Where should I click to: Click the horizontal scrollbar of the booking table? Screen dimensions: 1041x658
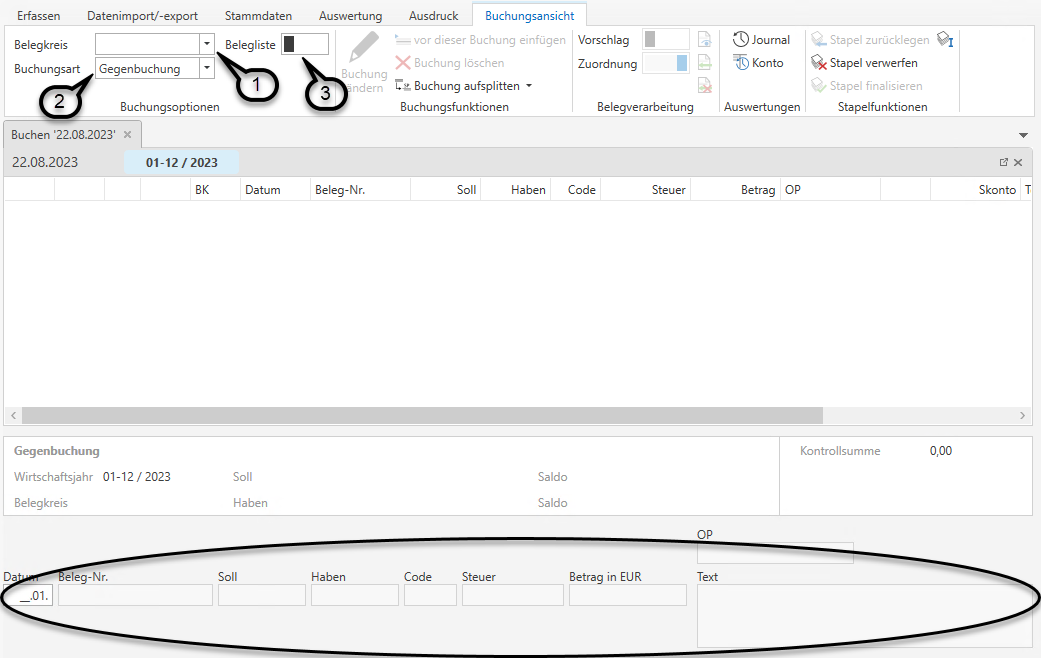(421, 415)
